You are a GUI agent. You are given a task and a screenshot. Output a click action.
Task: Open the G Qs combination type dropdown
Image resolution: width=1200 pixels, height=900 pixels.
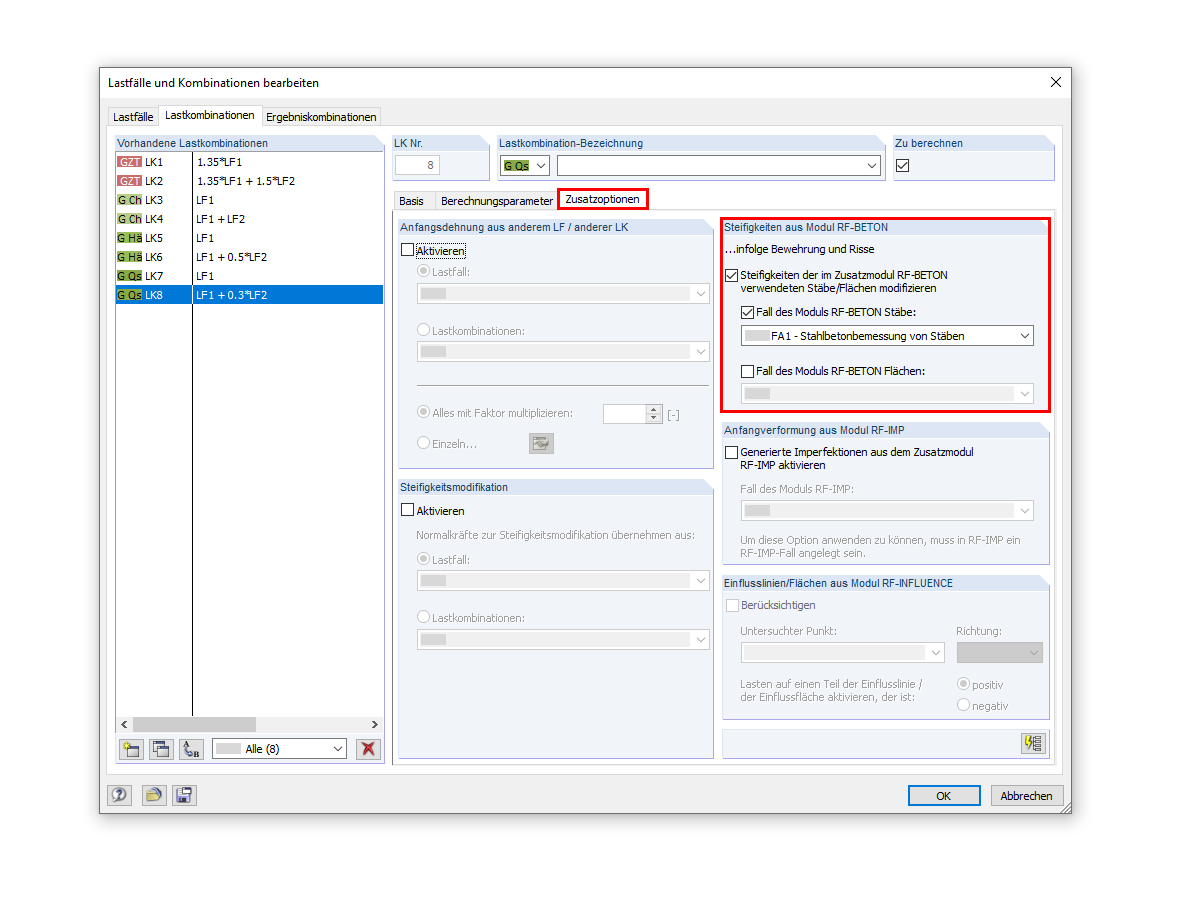click(x=525, y=165)
